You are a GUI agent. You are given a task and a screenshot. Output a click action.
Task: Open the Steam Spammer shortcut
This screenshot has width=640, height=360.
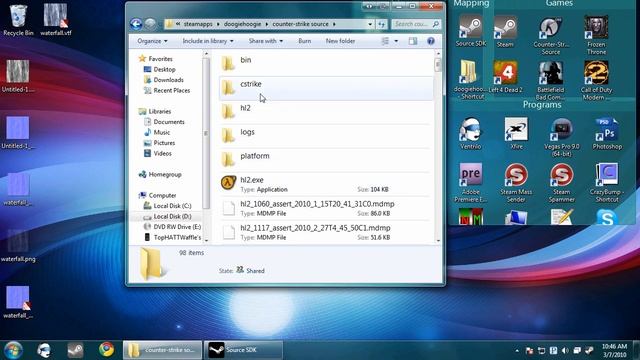pyautogui.click(x=562, y=182)
